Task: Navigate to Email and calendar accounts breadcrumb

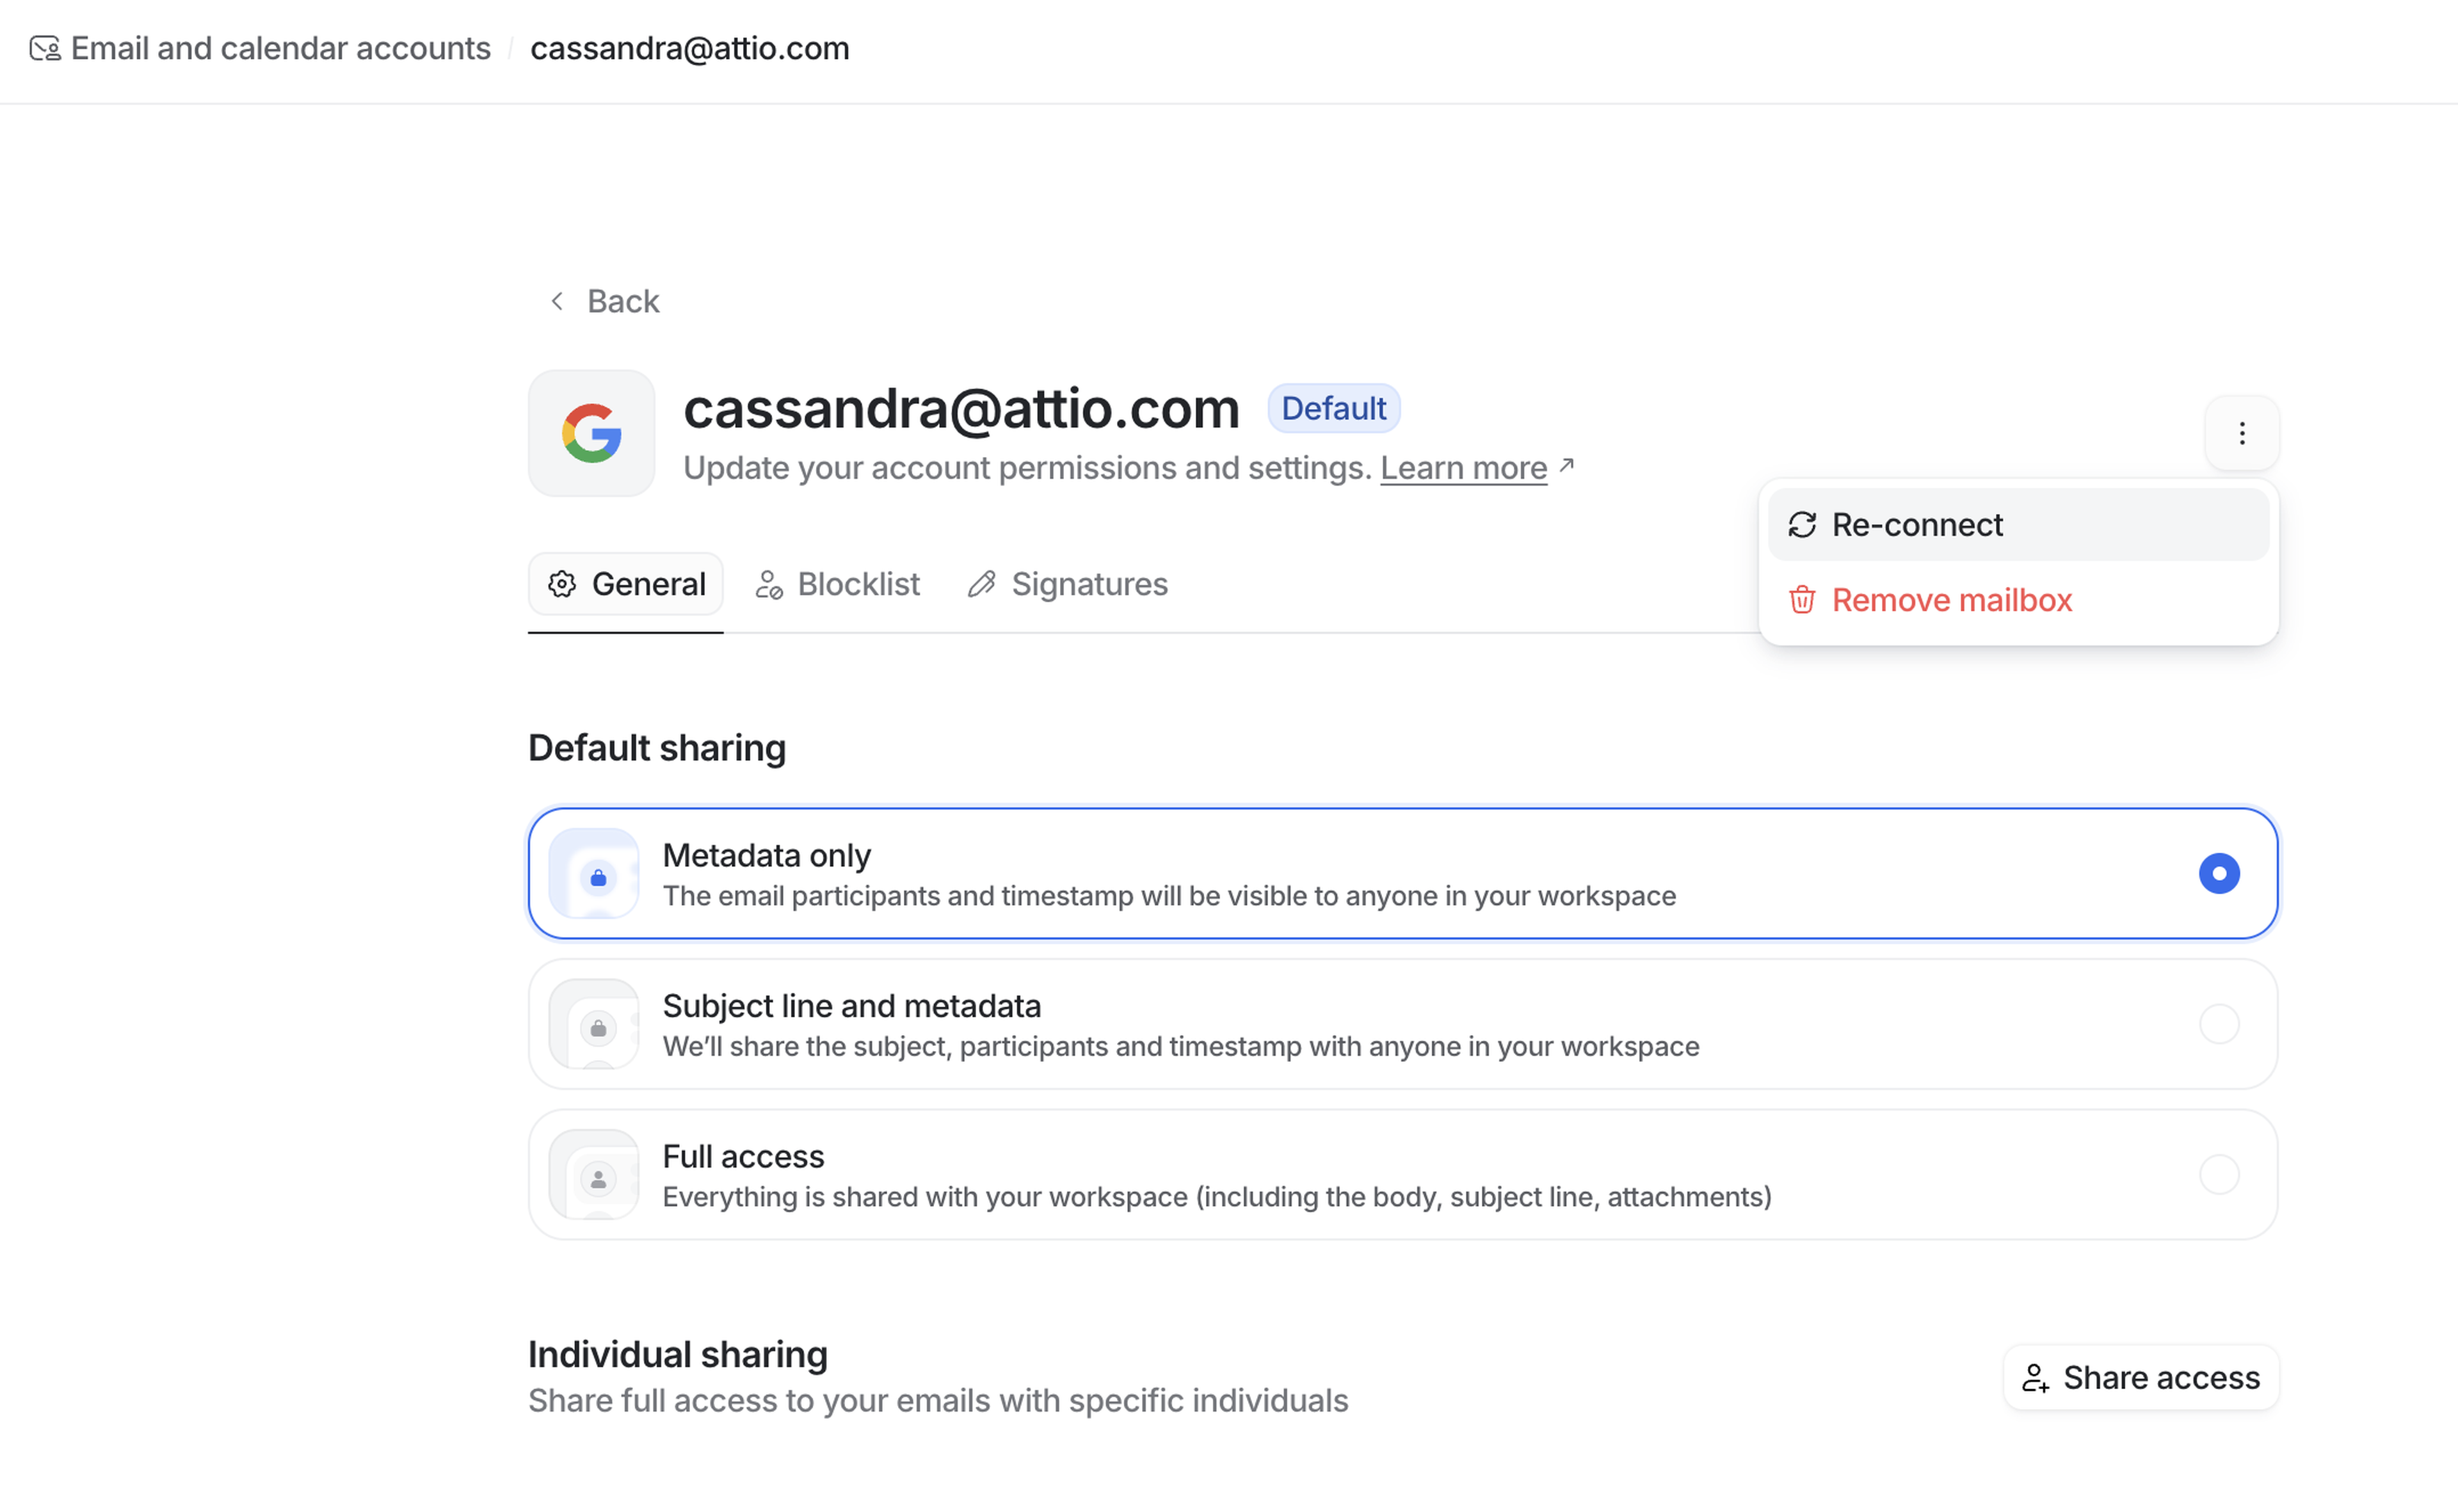Action: coord(280,48)
